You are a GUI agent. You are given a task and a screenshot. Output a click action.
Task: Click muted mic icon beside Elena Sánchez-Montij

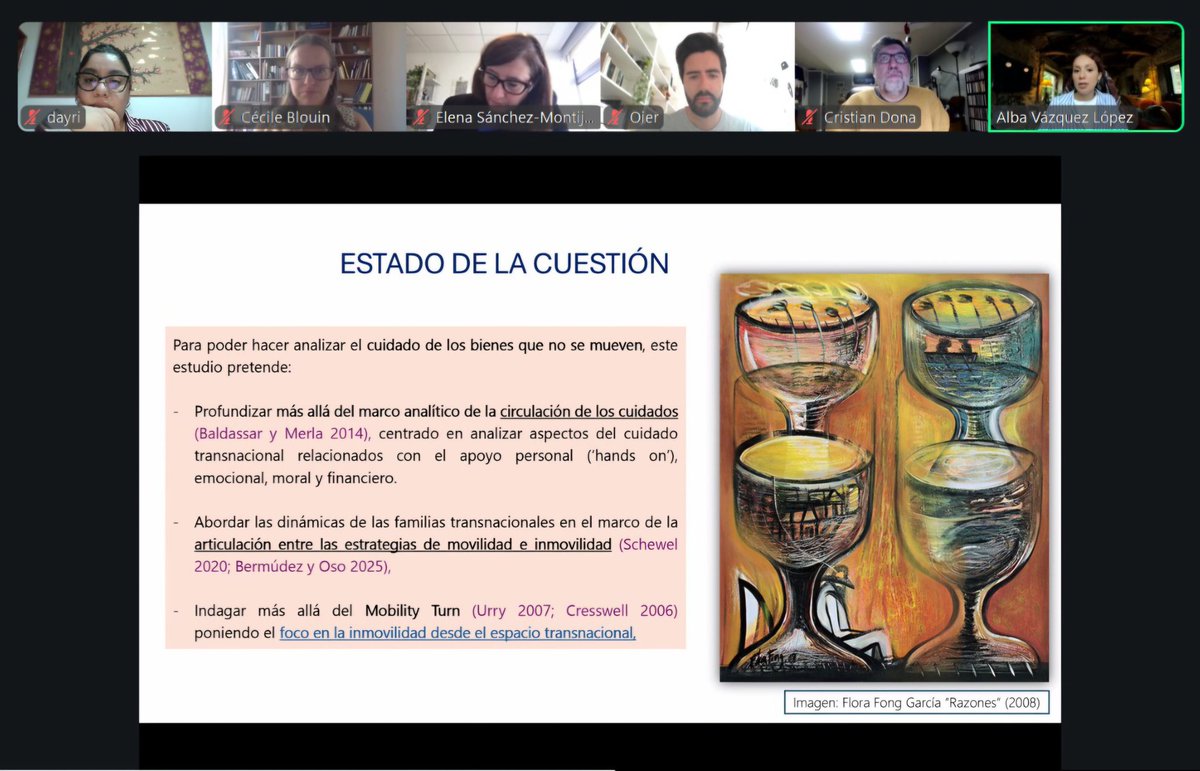pyautogui.click(x=422, y=117)
